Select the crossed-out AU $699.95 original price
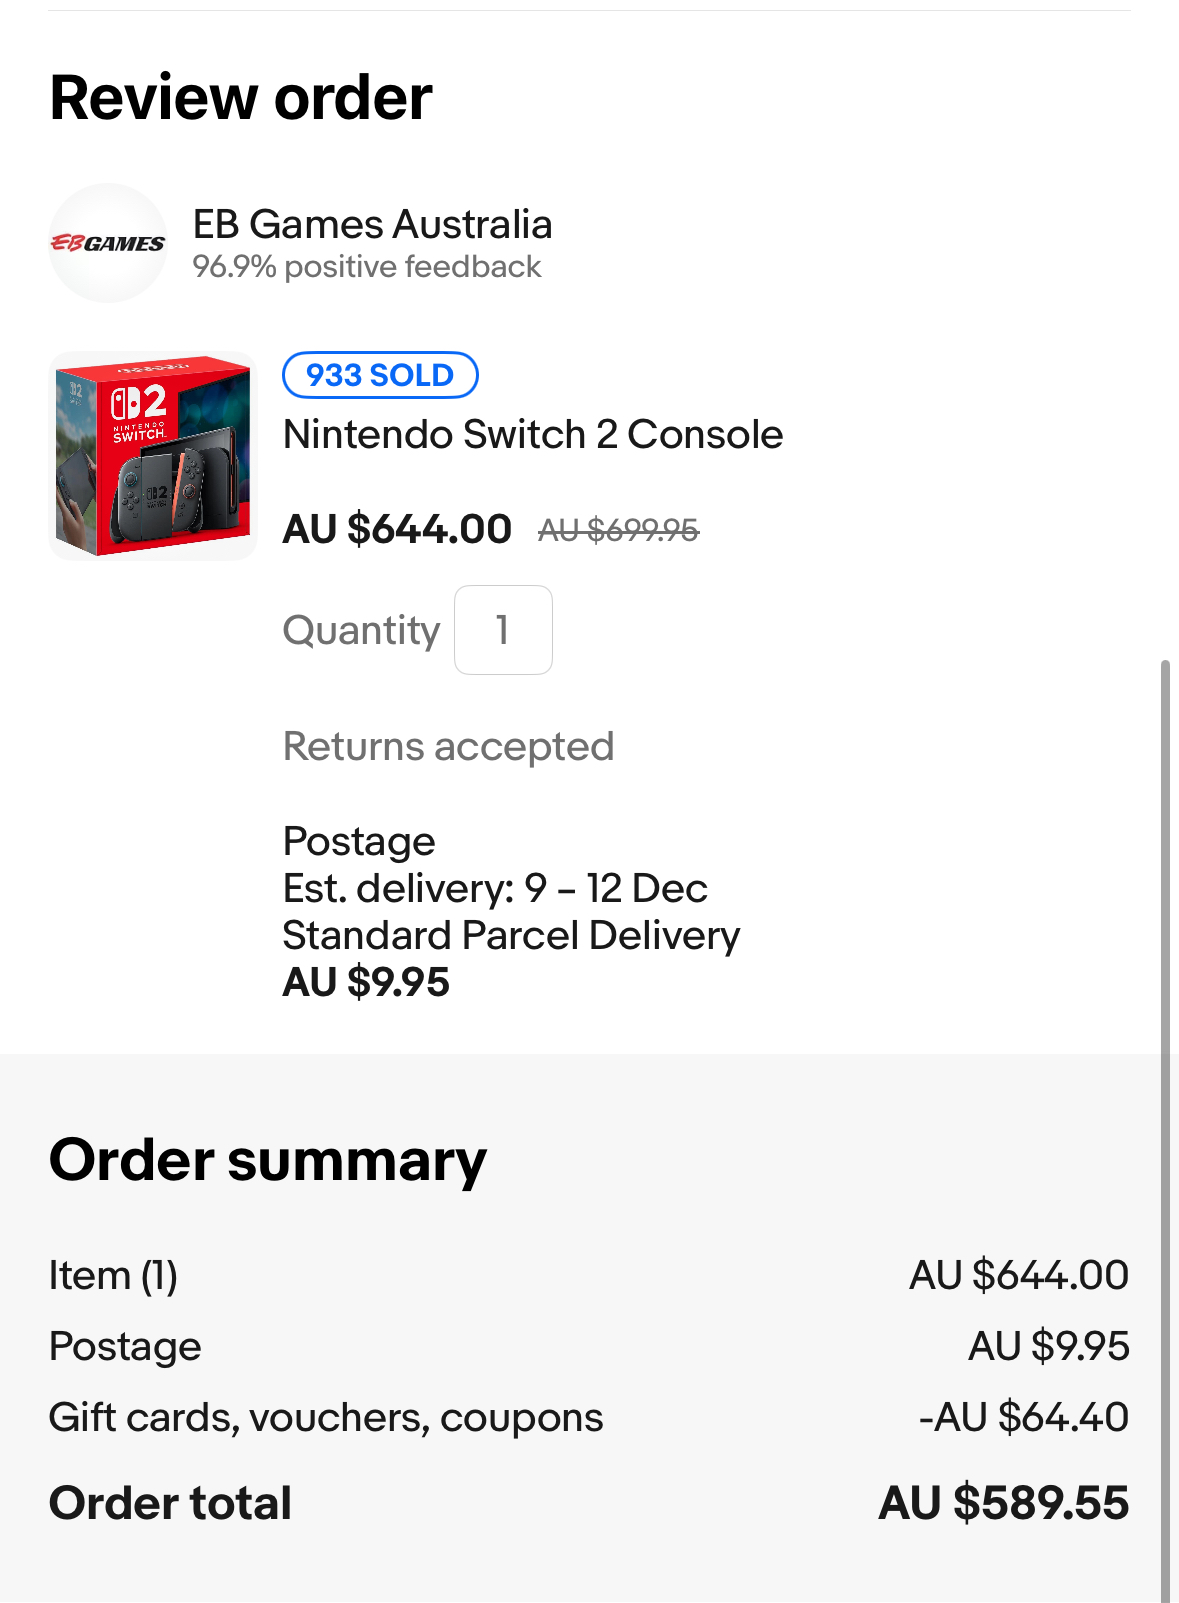 pyautogui.click(x=618, y=530)
